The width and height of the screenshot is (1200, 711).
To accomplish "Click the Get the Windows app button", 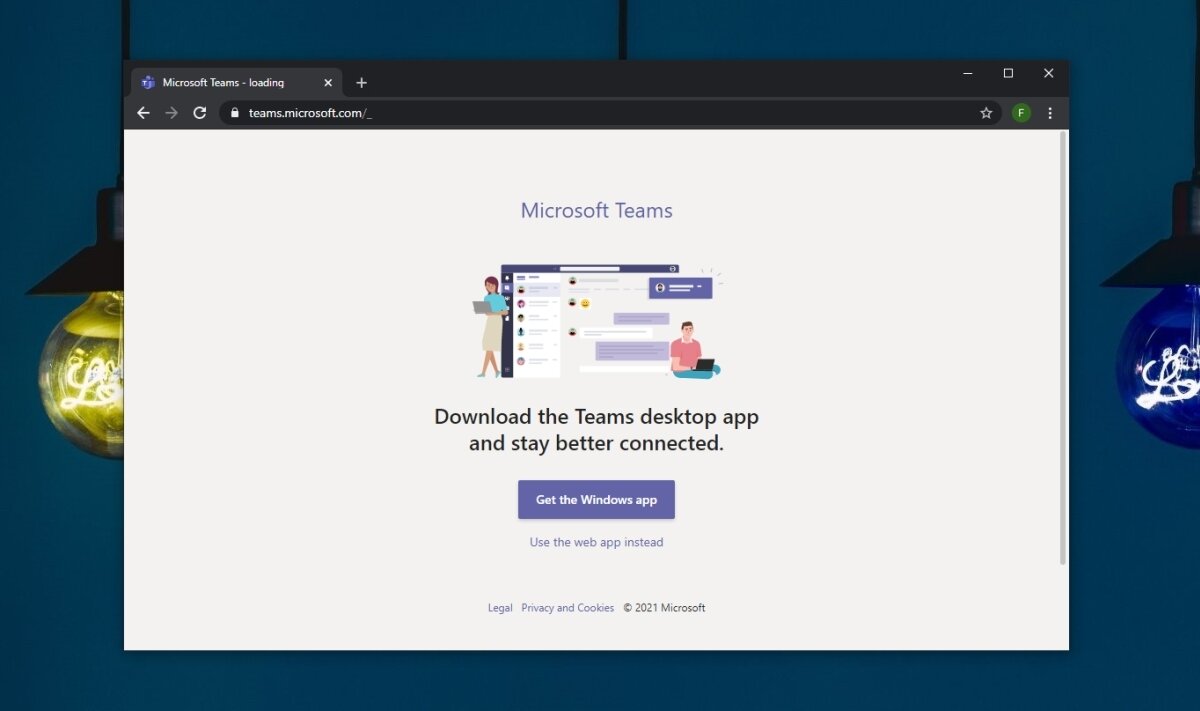I will [596, 499].
